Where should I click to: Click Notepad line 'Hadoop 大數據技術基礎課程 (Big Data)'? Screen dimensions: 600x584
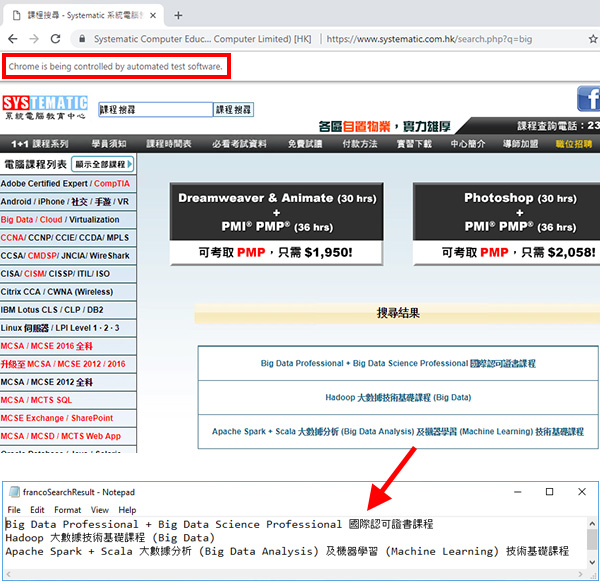click(x=110, y=538)
